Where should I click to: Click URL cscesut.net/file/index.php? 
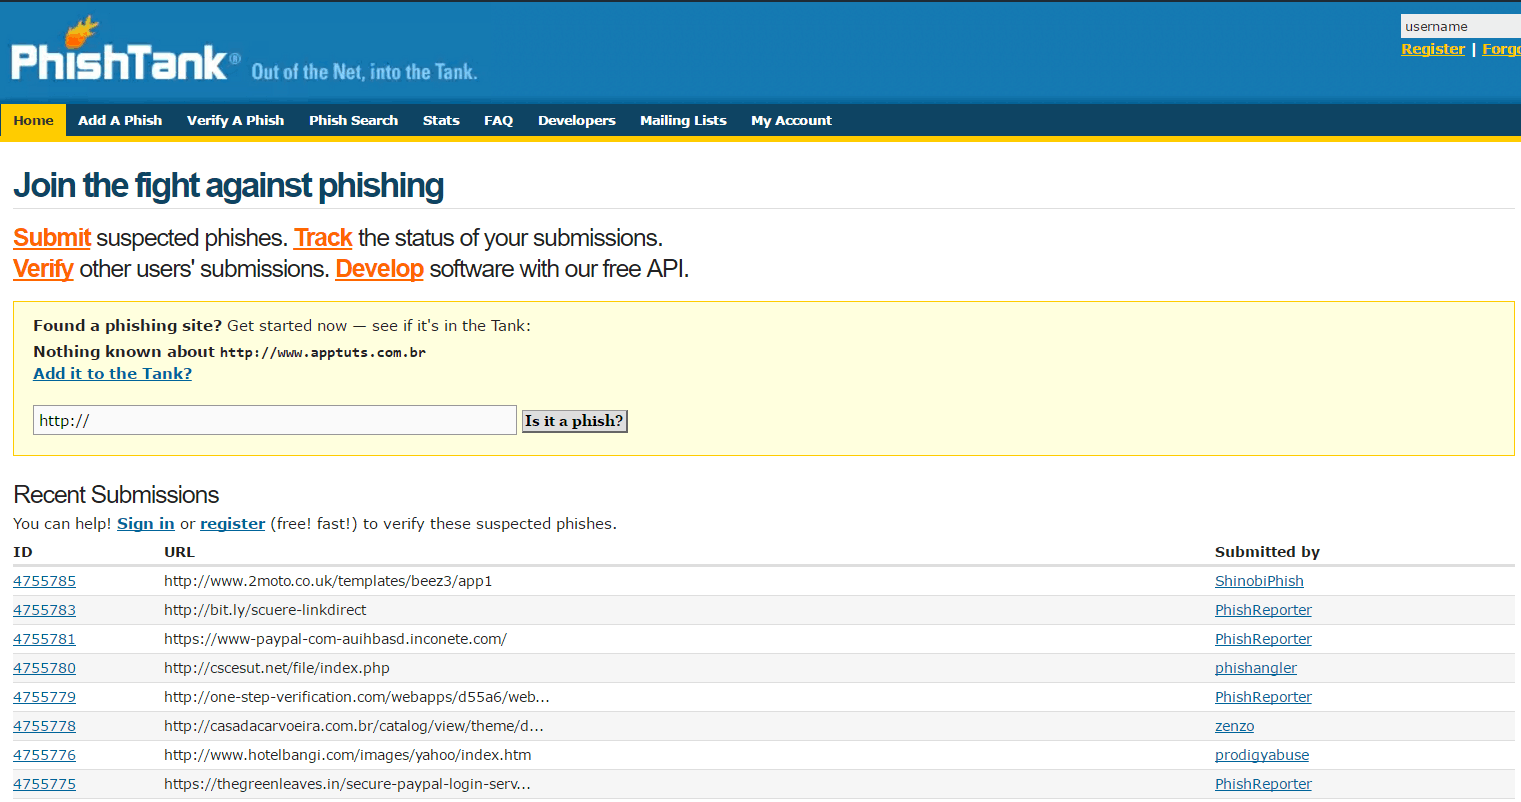click(x=277, y=668)
